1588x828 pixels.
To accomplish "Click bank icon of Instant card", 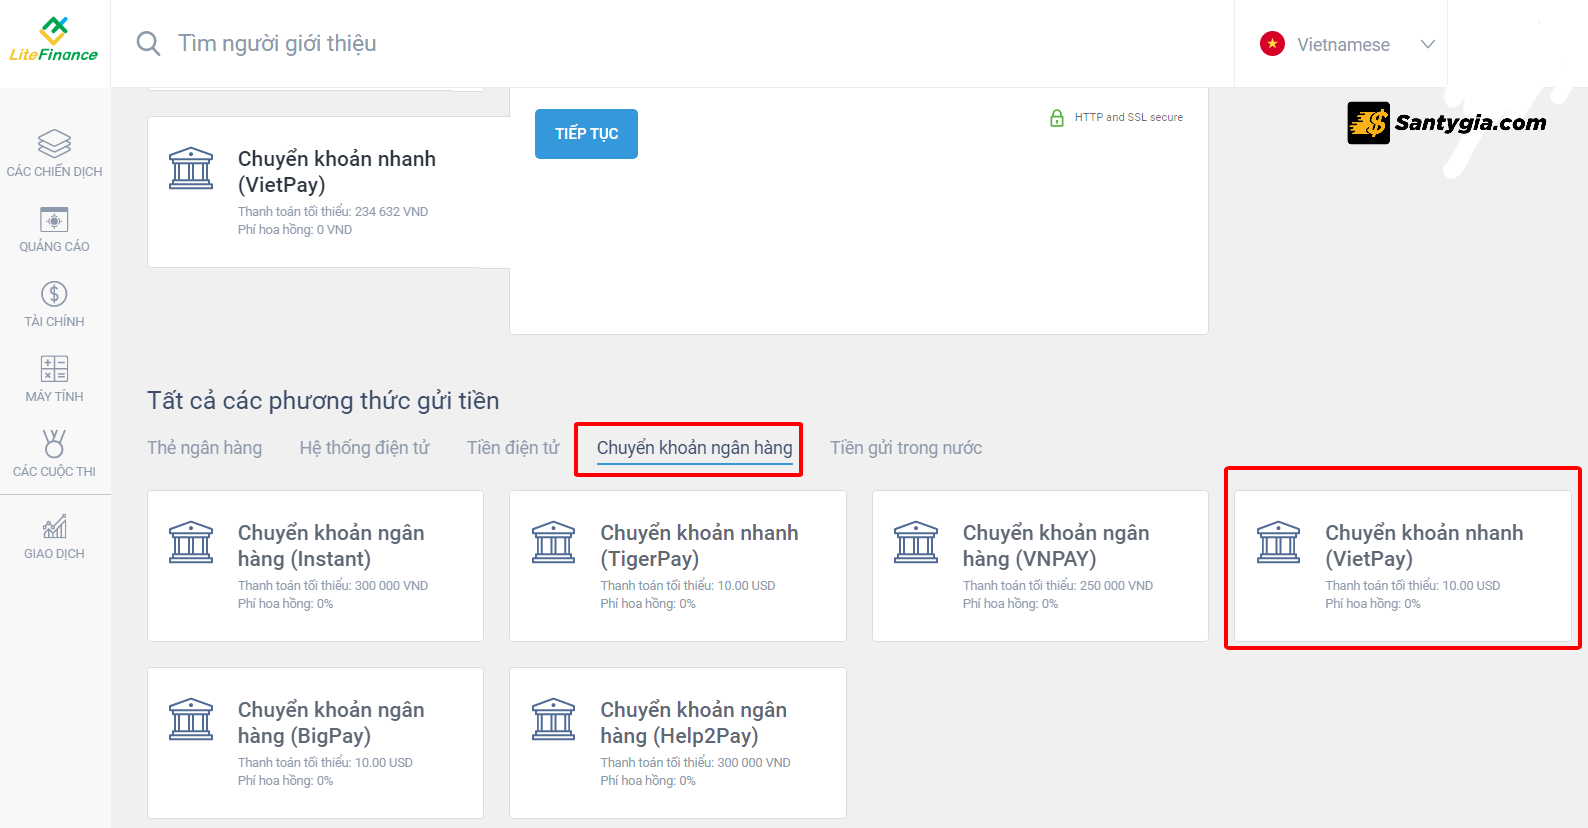I will (191, 542).
